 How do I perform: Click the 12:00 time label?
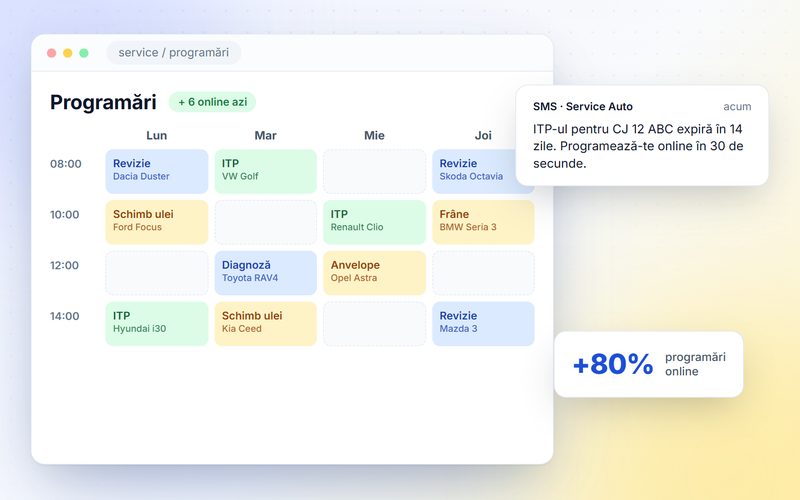[64, 265]
